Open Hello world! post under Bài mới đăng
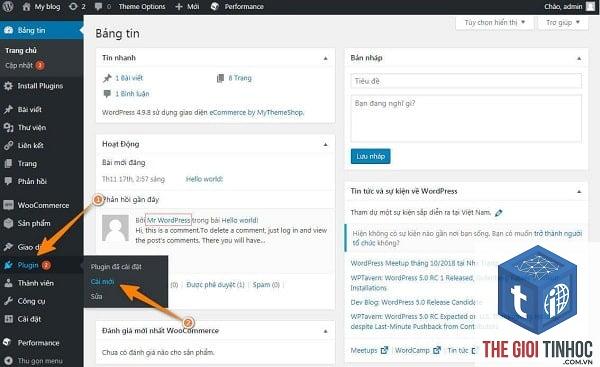This screenshot has height=367, width=600. [x=204, y=179]
